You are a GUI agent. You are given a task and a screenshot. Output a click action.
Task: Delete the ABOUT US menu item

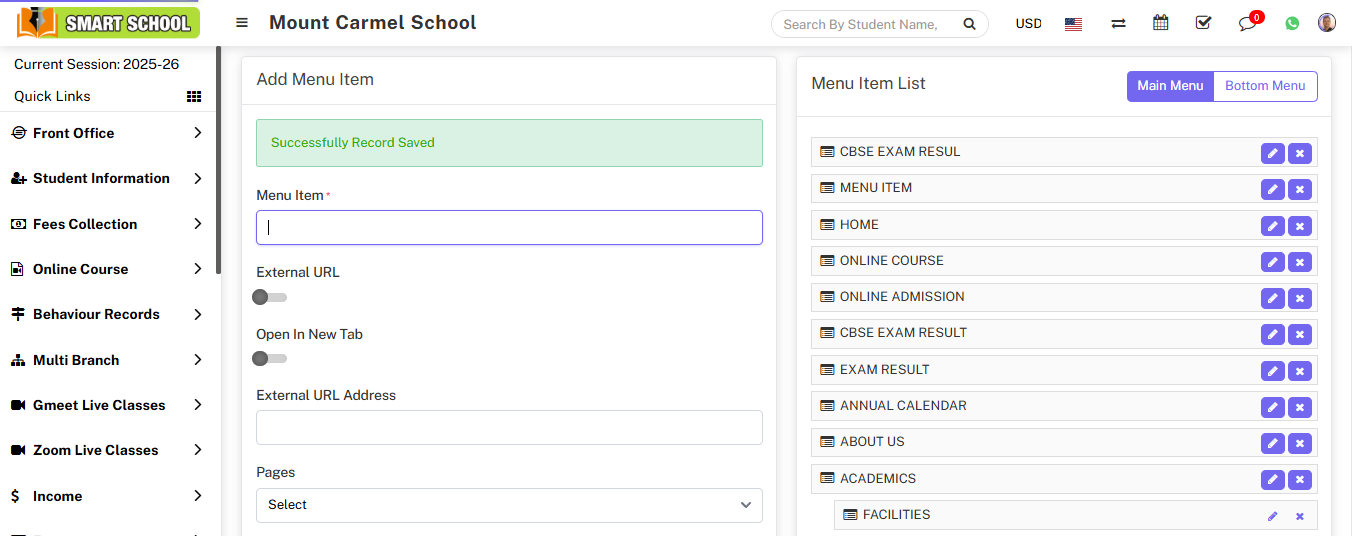click(x=1299, y=443)
